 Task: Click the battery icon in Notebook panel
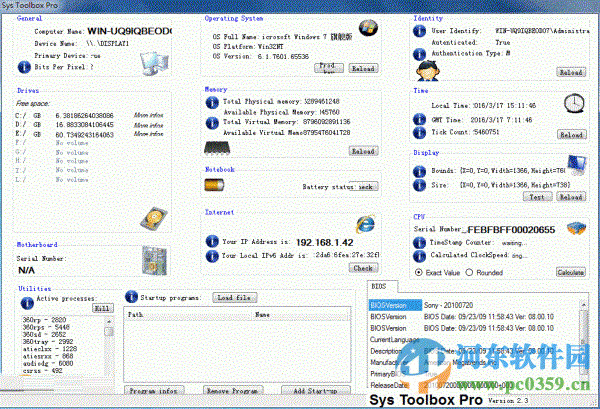click(214, 185)
